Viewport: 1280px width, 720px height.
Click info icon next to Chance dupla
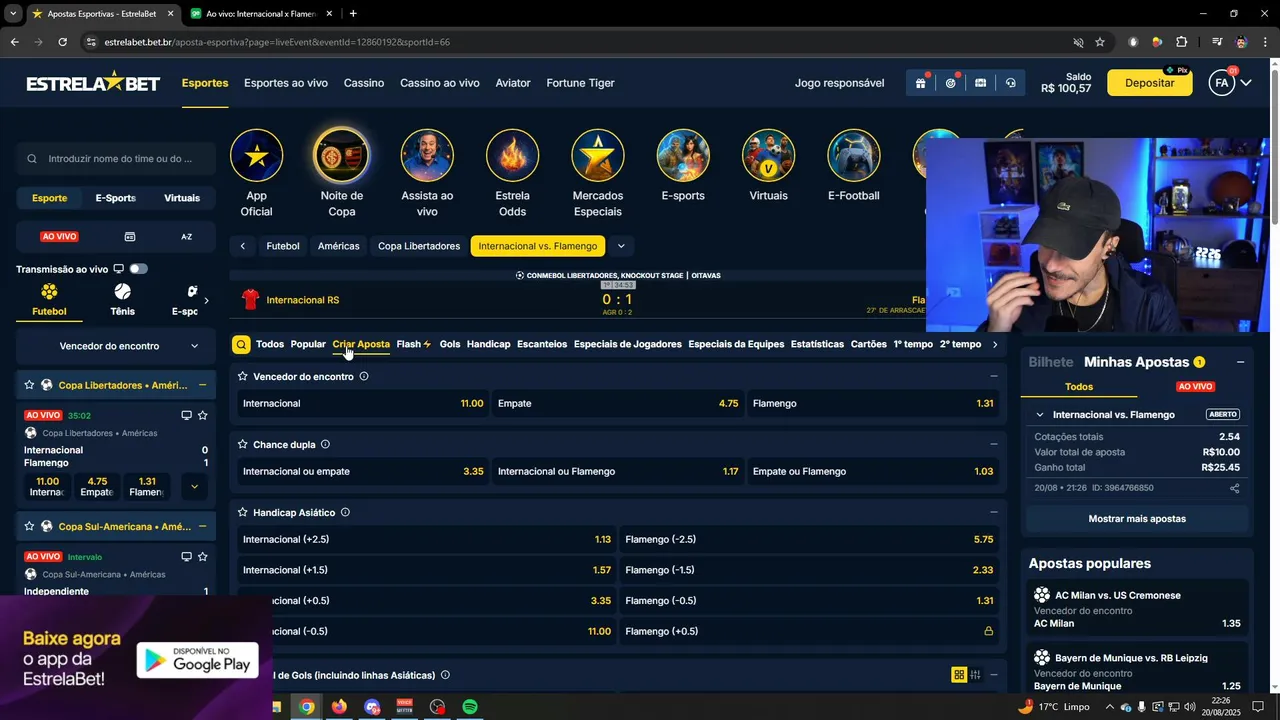pos(325,444)
